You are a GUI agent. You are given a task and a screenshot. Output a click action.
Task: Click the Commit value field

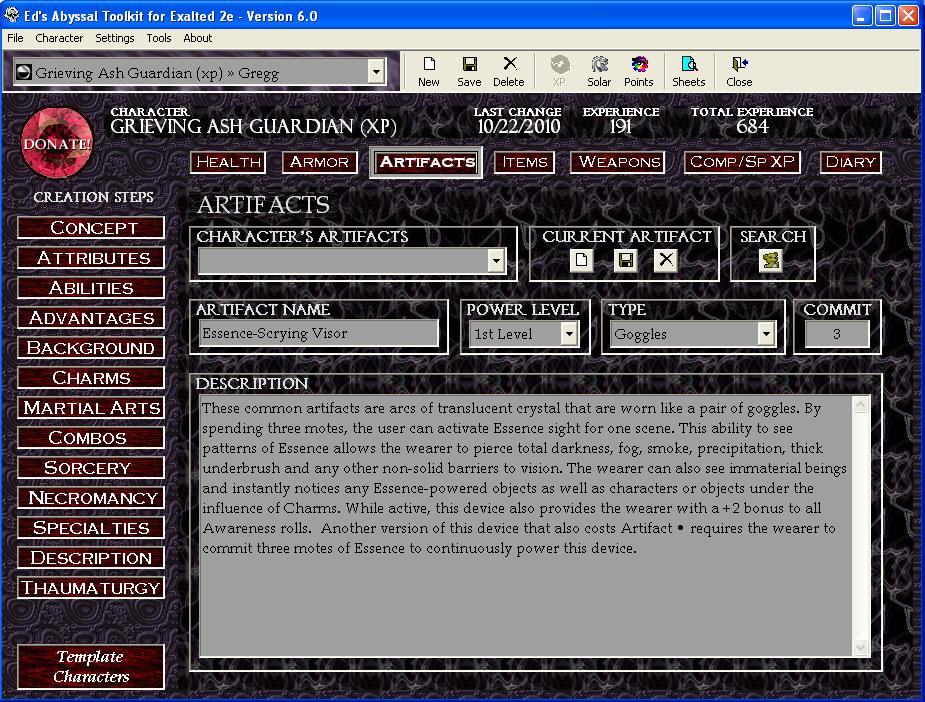837,334
